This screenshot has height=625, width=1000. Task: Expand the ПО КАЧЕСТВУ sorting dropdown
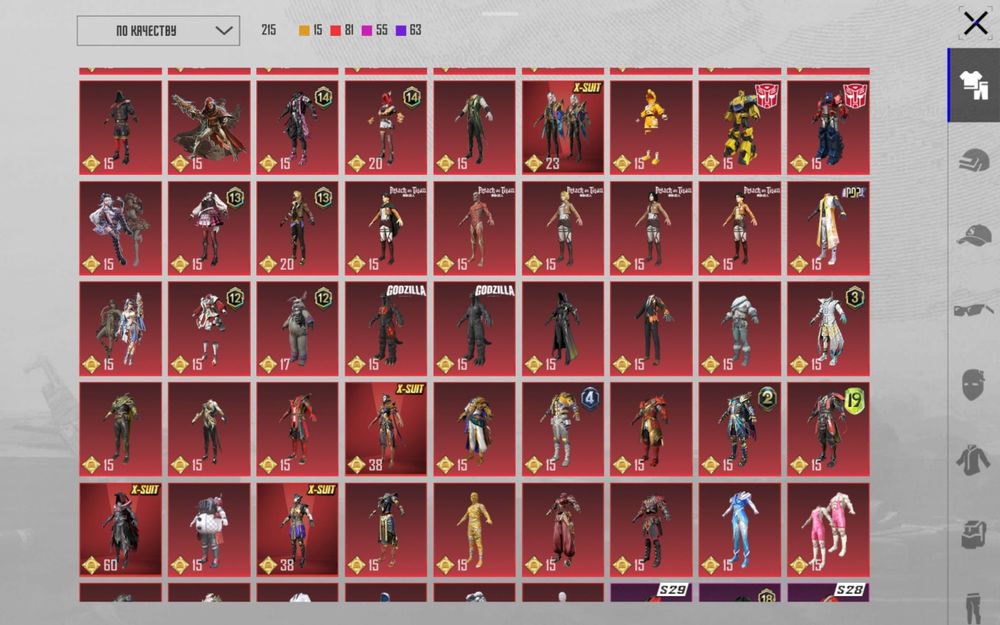tap(158, 31)
